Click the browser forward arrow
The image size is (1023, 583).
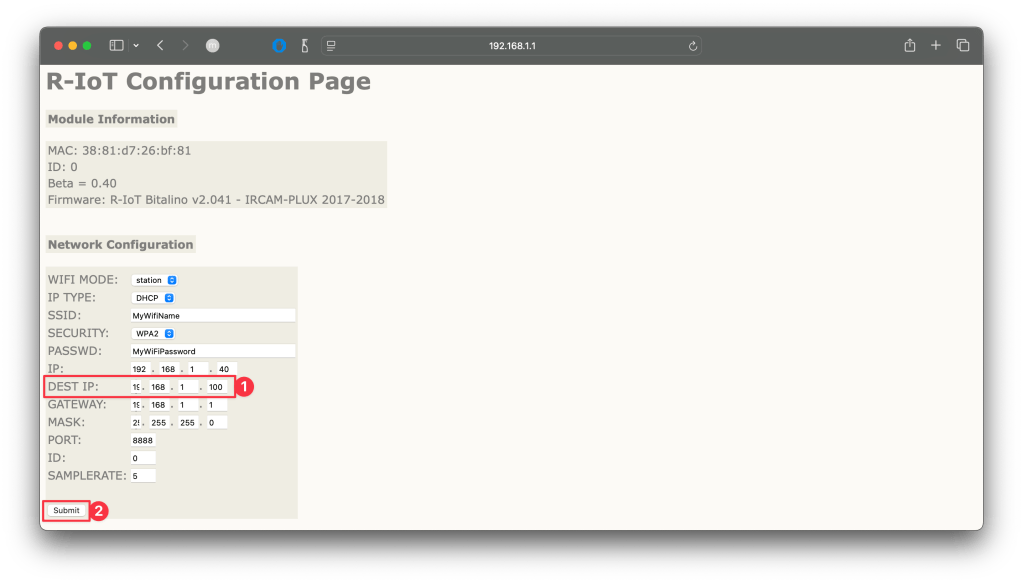click(185, 46)
